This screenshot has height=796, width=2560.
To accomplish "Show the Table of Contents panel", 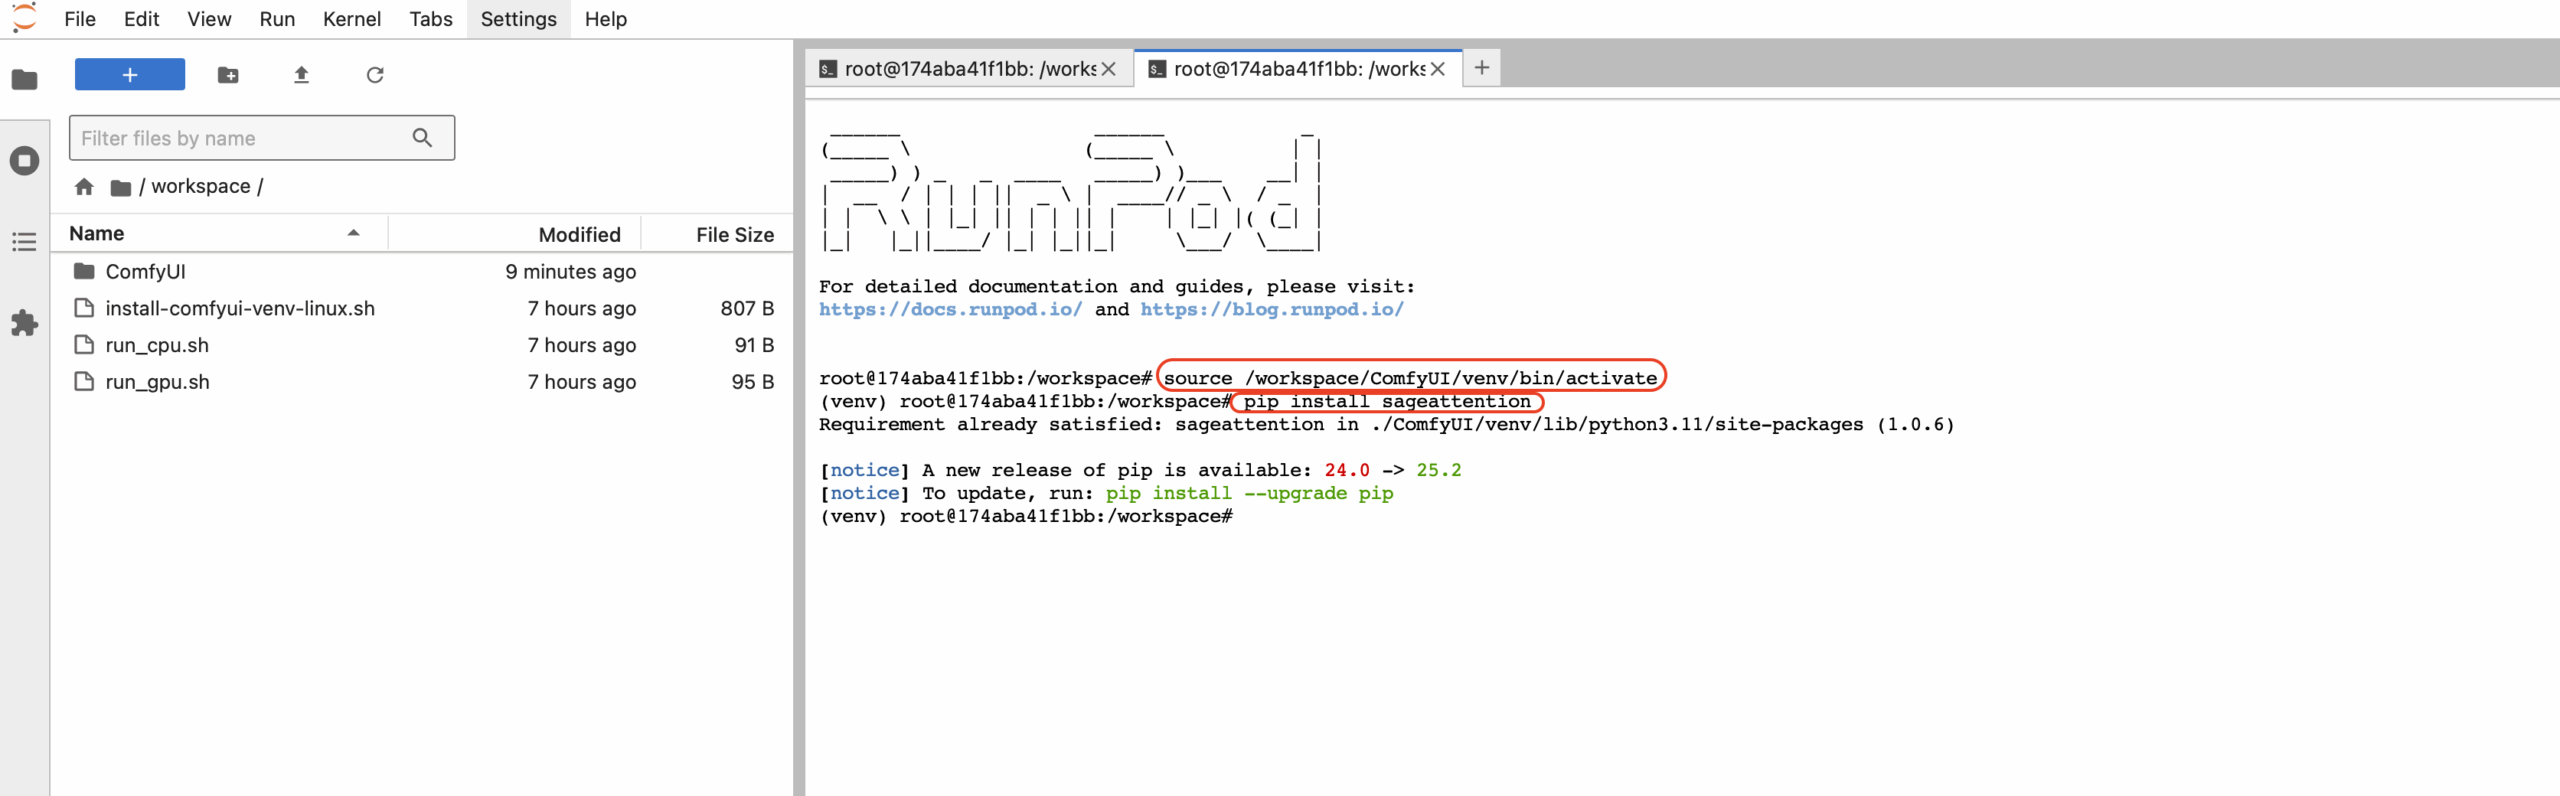I will point(25,242).
